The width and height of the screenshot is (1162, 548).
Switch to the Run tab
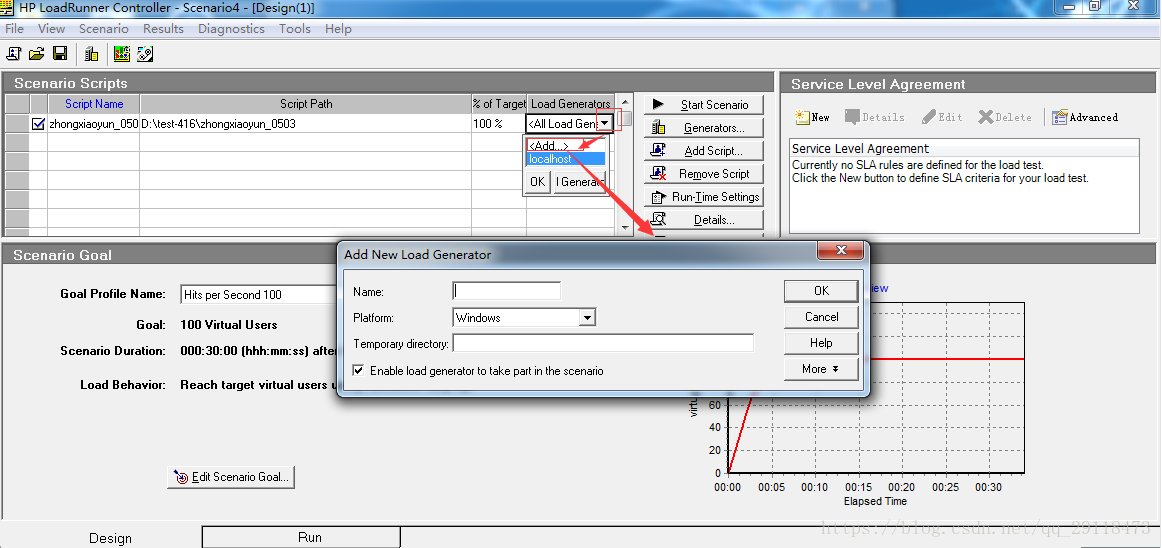(301, 537)
